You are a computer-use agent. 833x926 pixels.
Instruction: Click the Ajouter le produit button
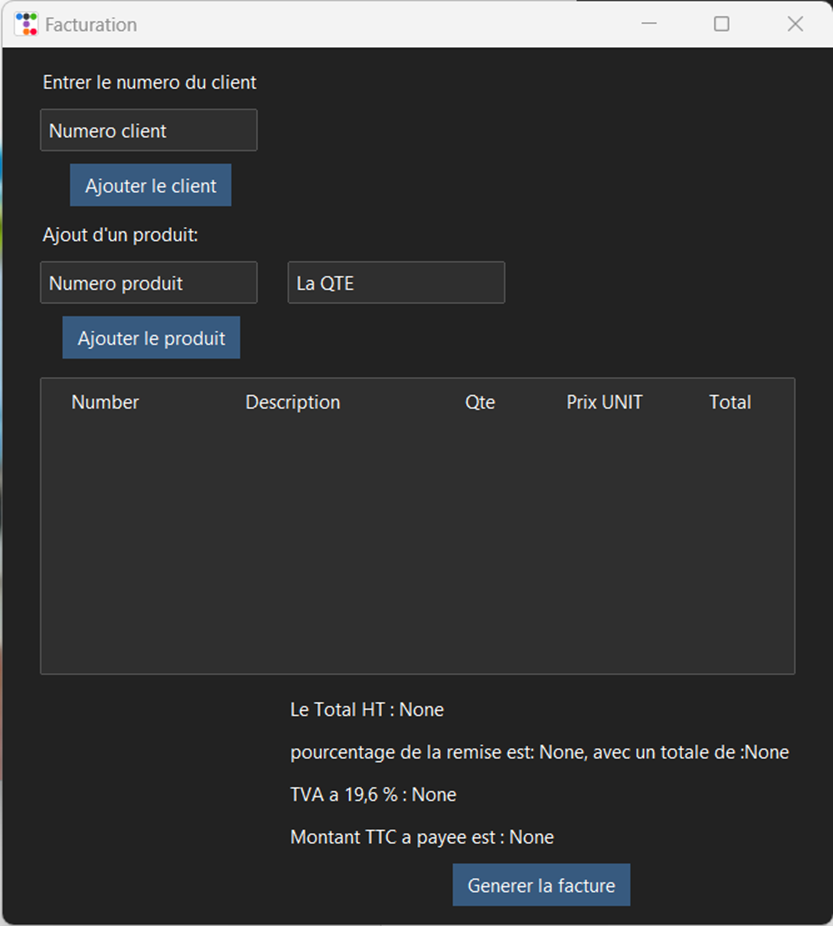(151, 338)
